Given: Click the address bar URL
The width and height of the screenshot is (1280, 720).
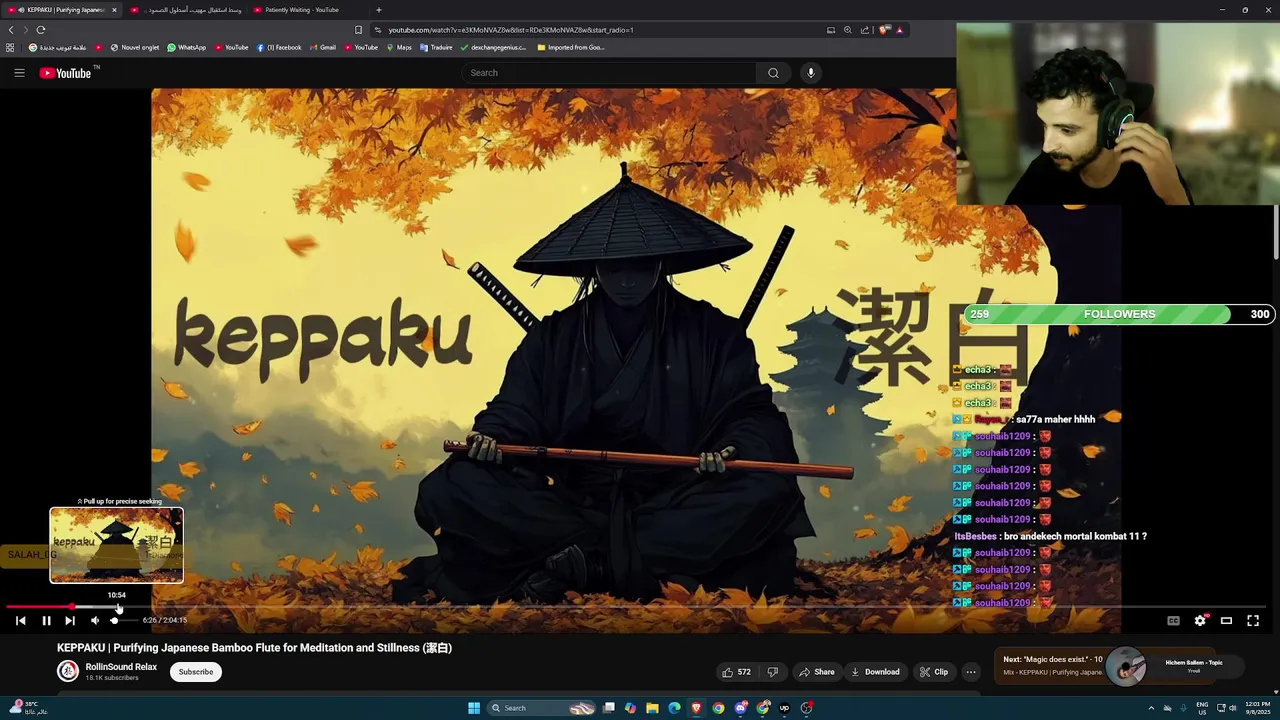Looking at the screenshot, I should (x=511, y=30).
